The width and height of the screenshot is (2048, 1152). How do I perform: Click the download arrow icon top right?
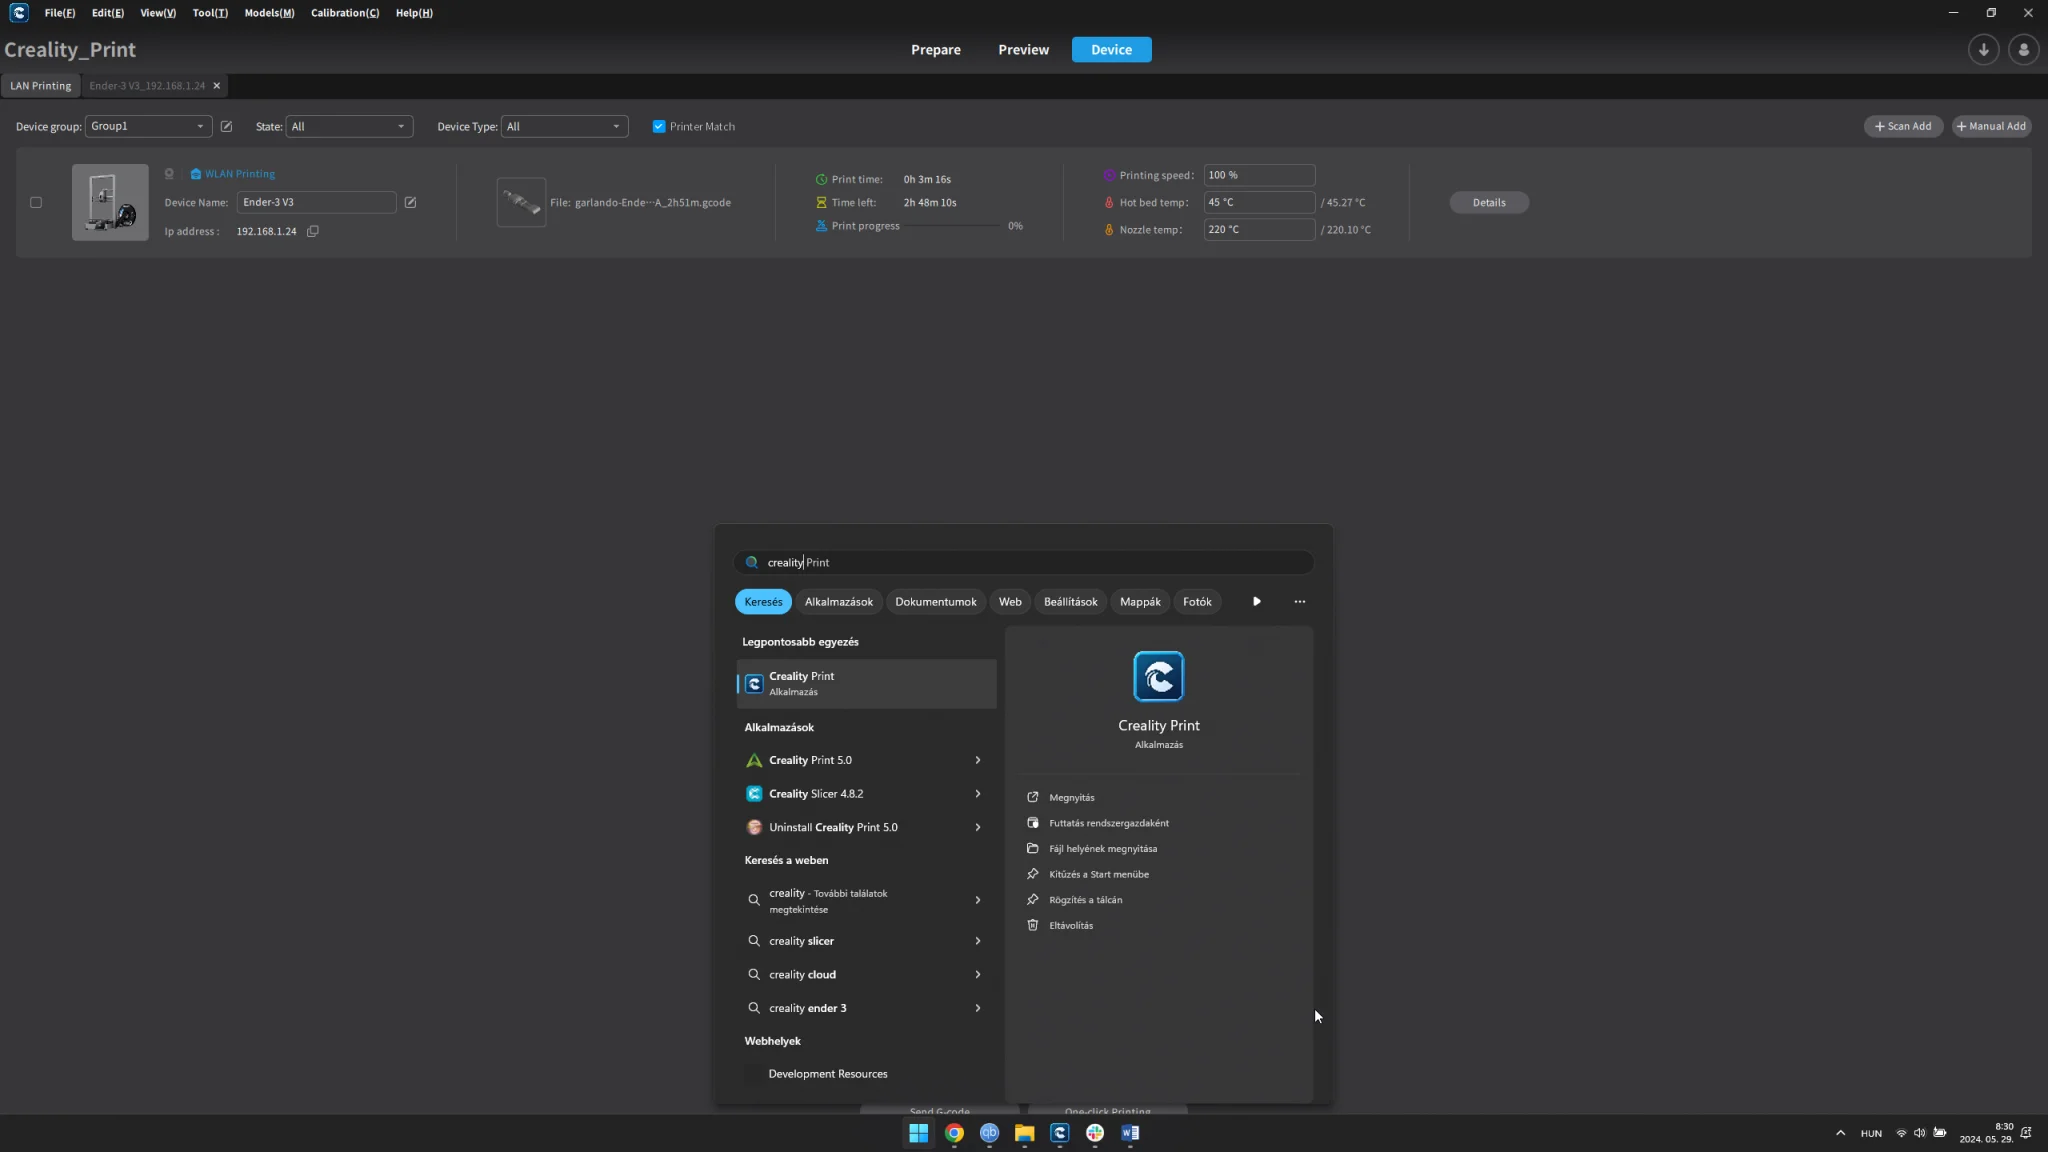1983,50
